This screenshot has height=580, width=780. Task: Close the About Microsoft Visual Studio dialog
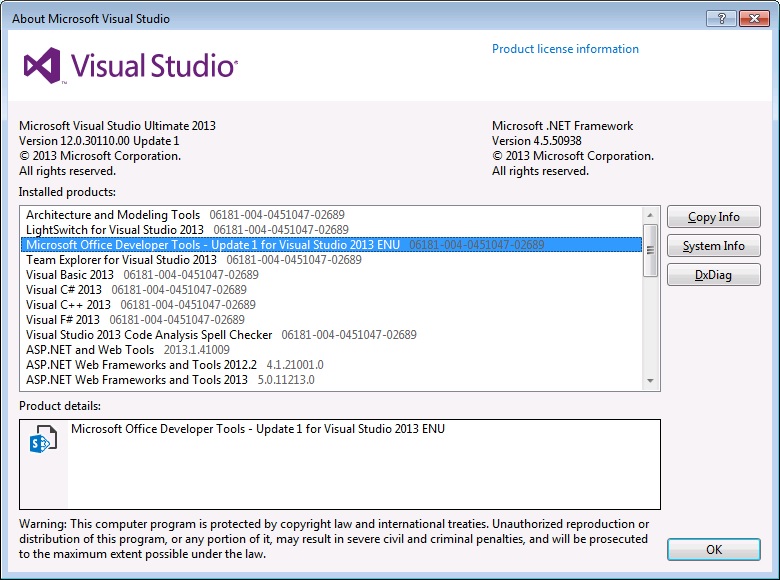click(754, 19)
